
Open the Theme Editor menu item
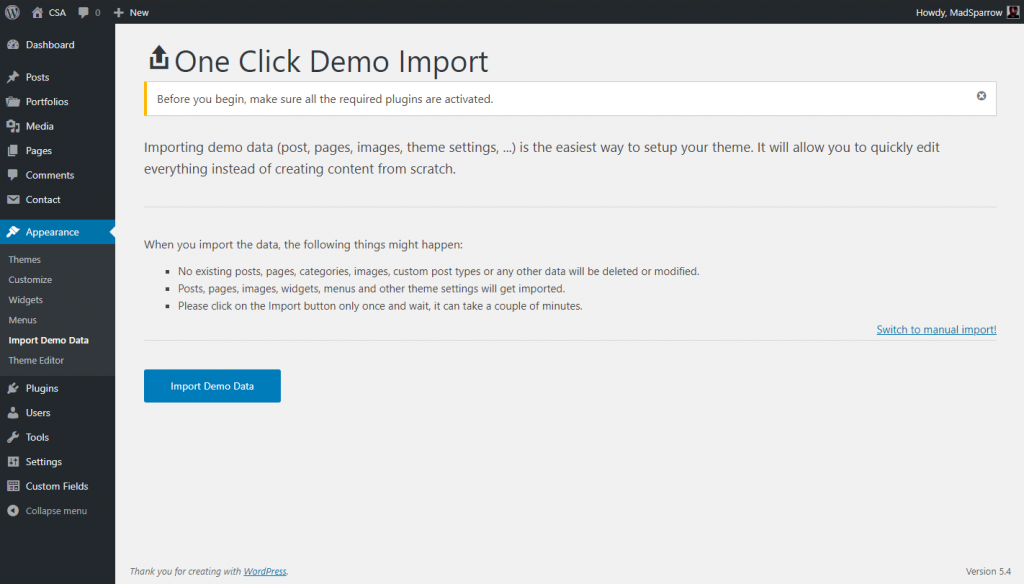[36, 360]
